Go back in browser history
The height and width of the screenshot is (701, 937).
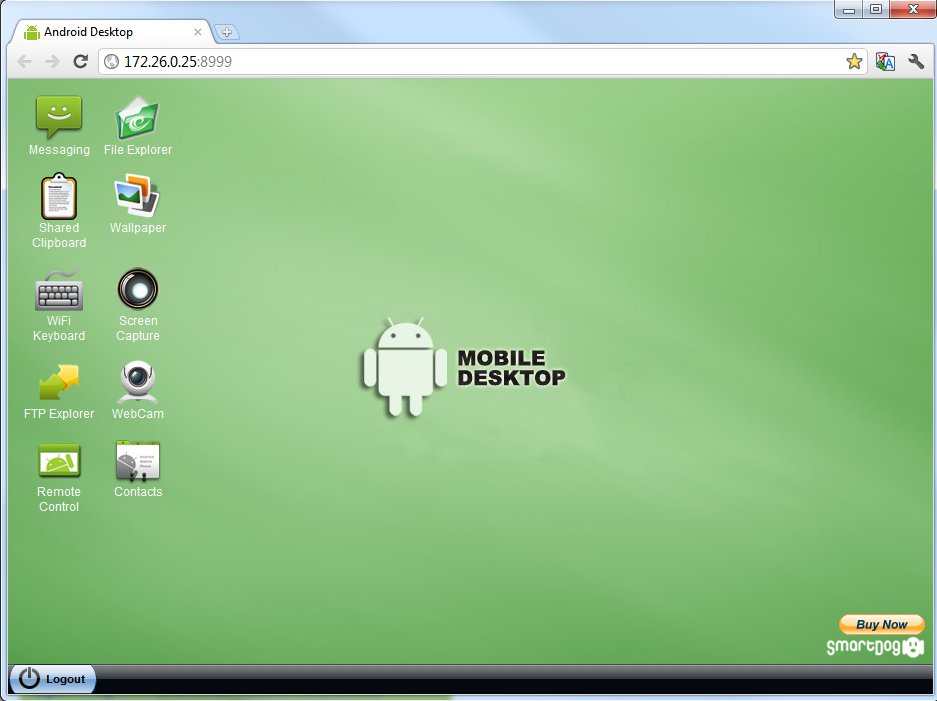point(25,61)
